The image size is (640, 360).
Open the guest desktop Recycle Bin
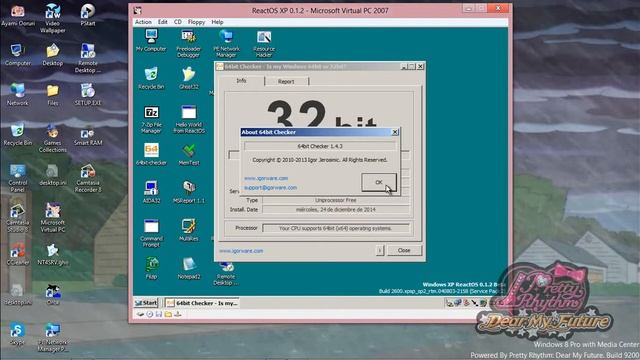[151, 78]
